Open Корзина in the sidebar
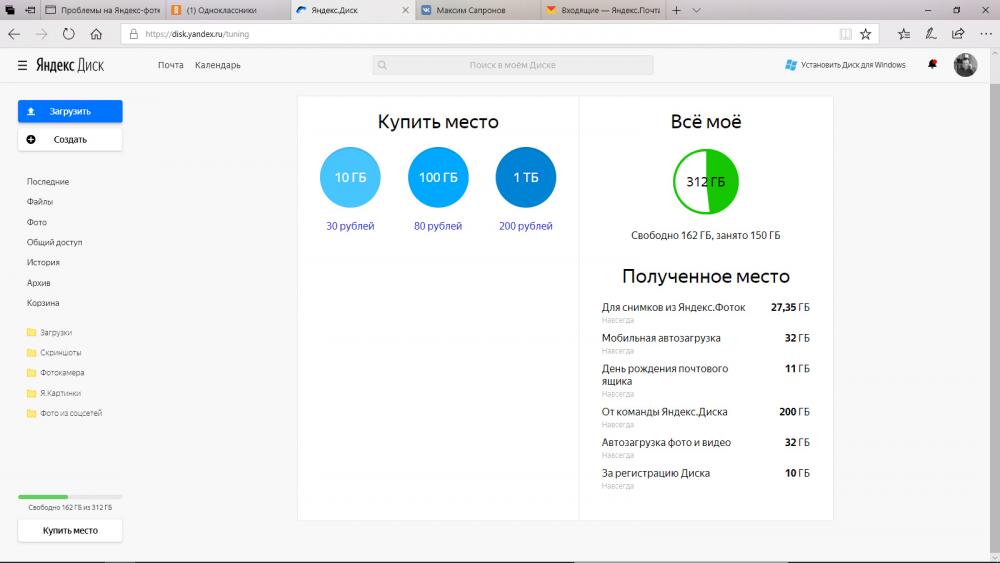Image resolution: width=1000 pixels, height=563 pixels. click(x=43, y=303)
